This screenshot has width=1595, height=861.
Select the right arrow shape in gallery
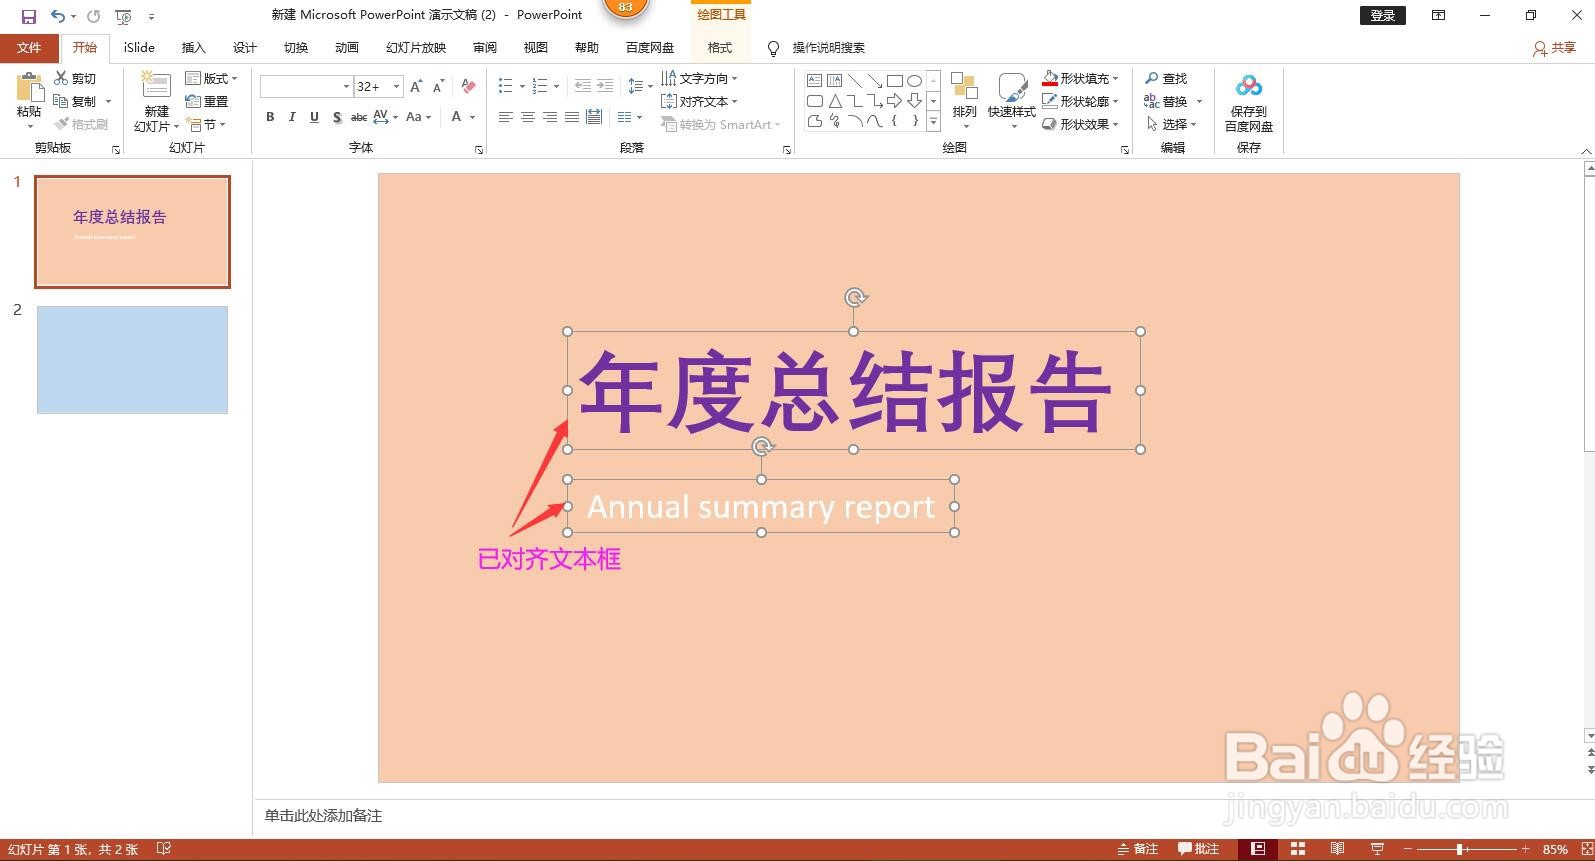click(894, 101)
